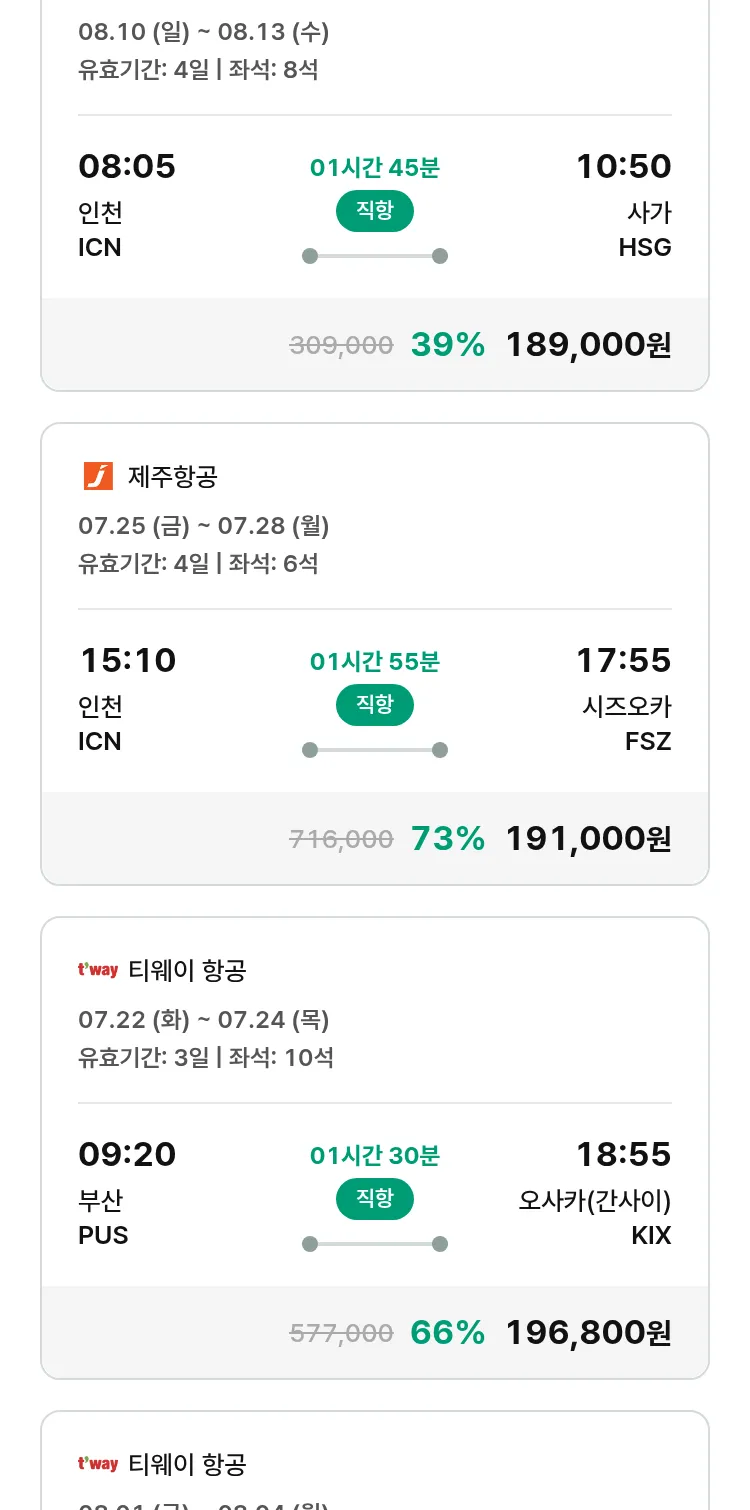Click route line under the PUS–KIX flight

(375, 1244)
